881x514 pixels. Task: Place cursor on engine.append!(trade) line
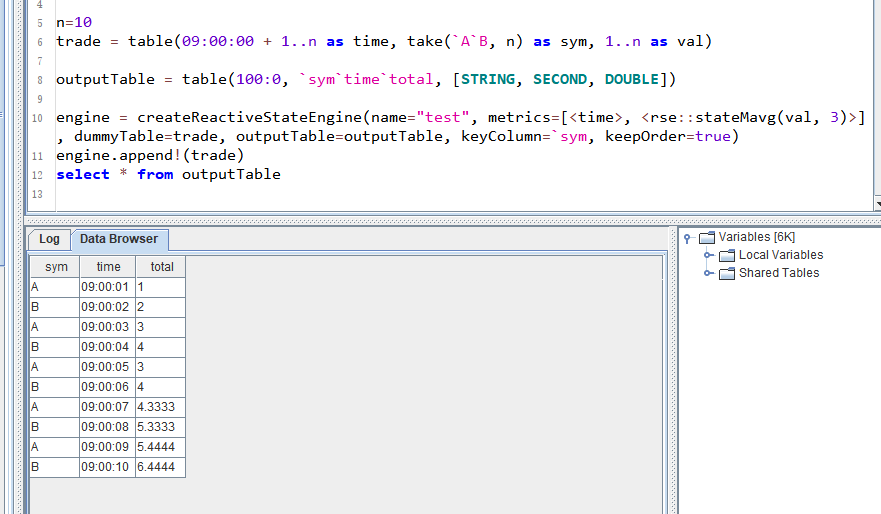click(150, 156)
